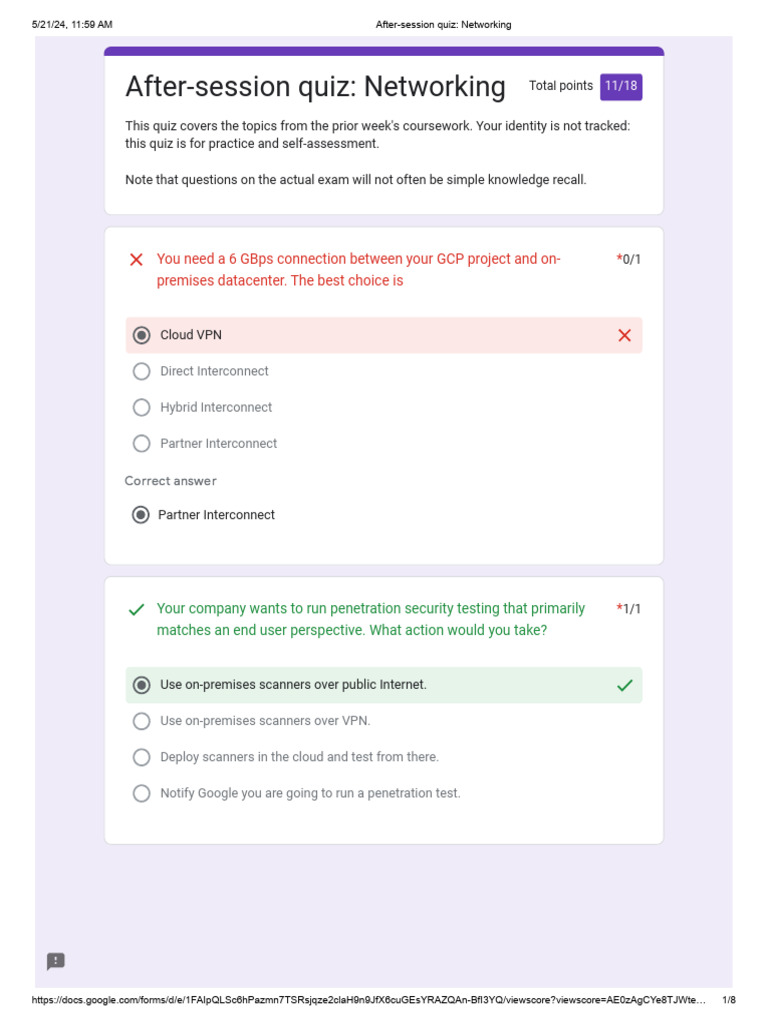Click the 0/1 score on first question
The image size is (768, 1024).
(x=631, y=259)
